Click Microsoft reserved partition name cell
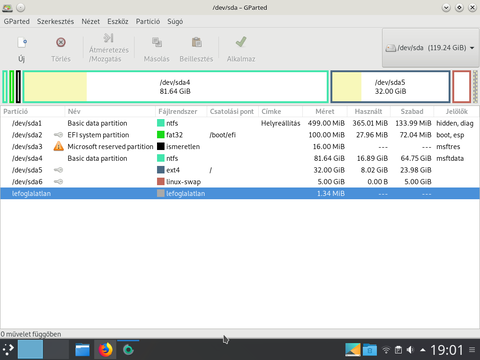Screen dimensions: 480x360 tap(110, 147)
